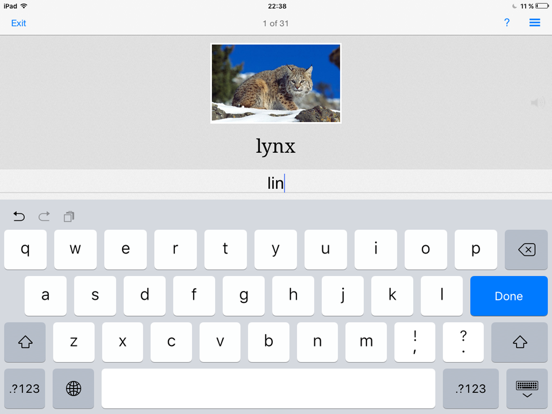Viewport: 552px width, 414px height.
Task: Tap the c key
Action: 171,342
